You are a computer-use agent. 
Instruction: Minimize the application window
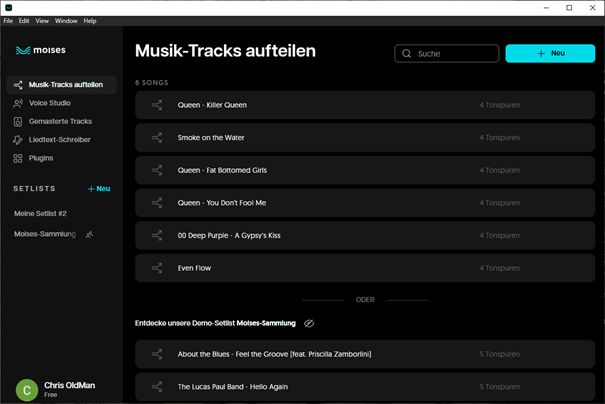(x=546, y=8)
